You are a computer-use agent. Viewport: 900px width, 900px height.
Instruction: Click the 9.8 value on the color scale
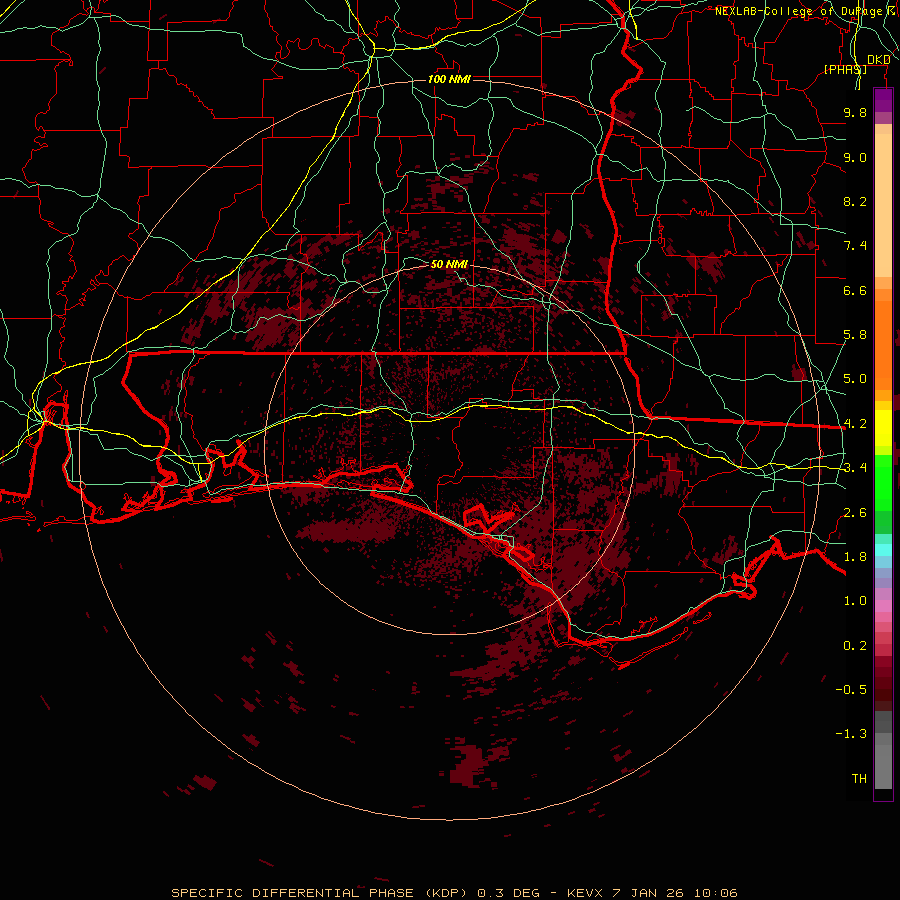click(855, 112)
